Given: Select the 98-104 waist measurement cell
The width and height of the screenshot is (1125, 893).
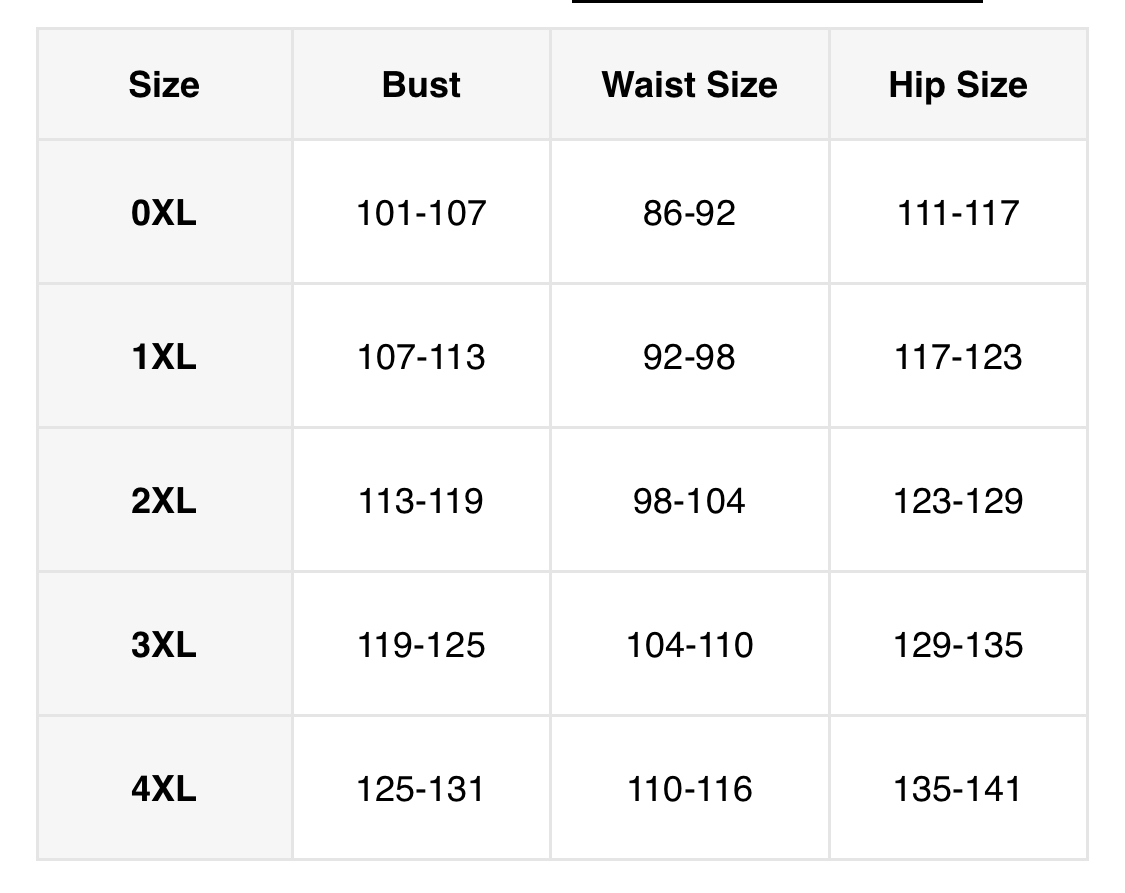Looking at the screenshot, I should tap(689, 501).
